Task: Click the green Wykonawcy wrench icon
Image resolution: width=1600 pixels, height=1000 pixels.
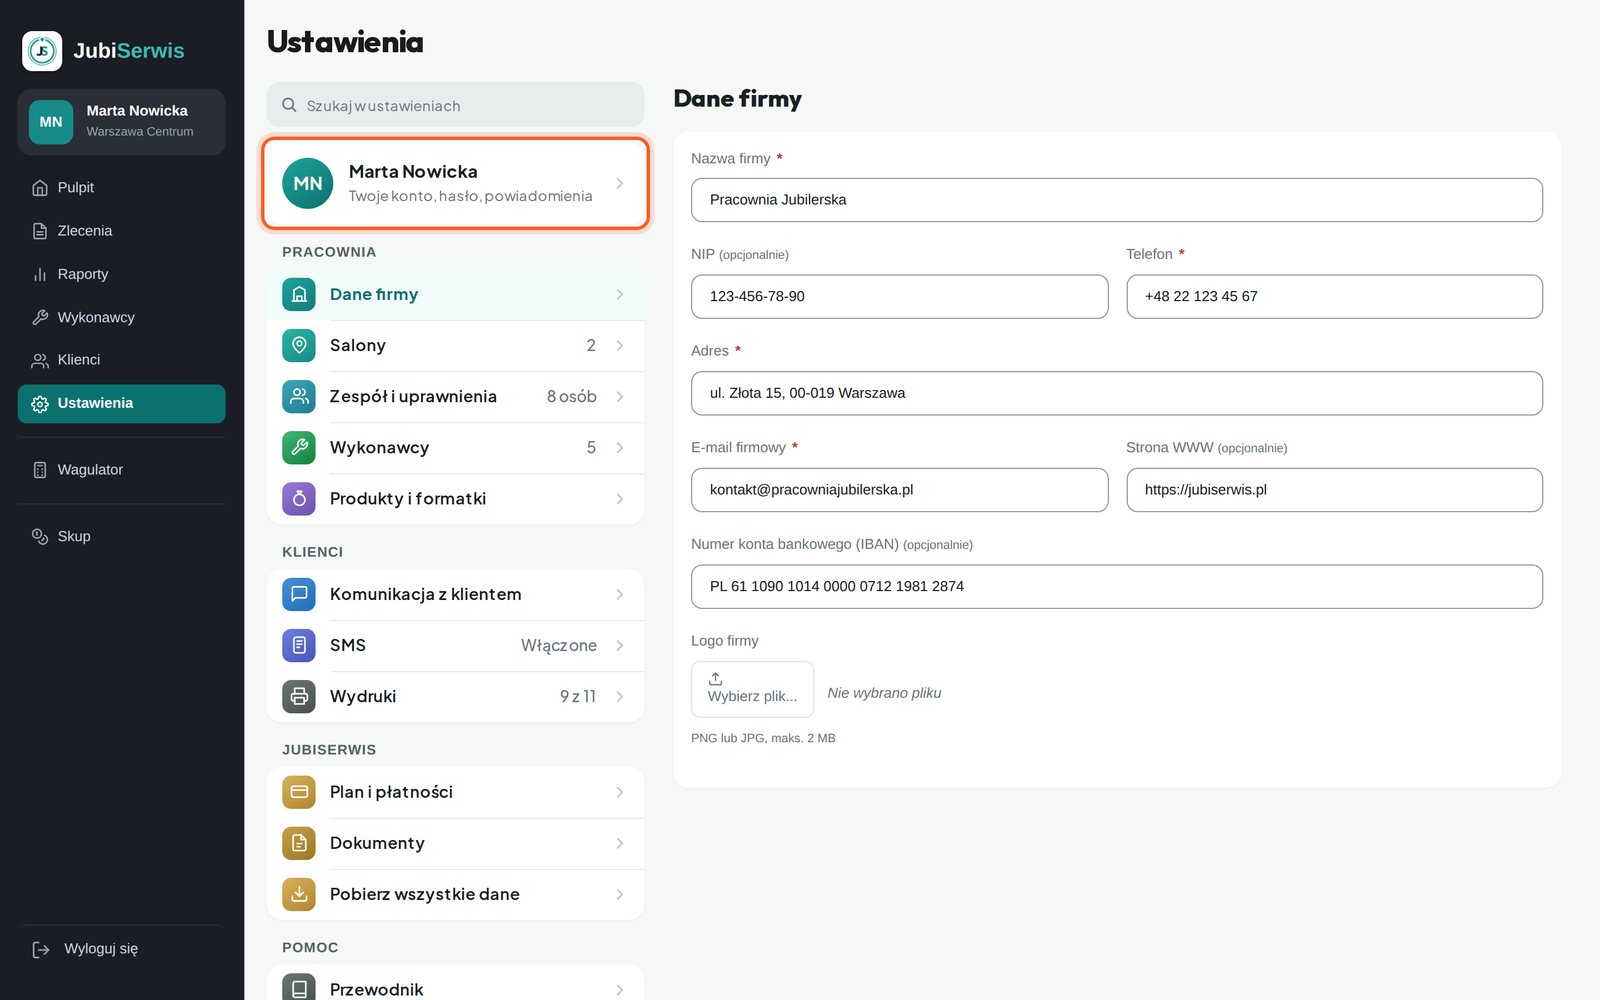Action: pyautogui.click(x=299, y=448)
